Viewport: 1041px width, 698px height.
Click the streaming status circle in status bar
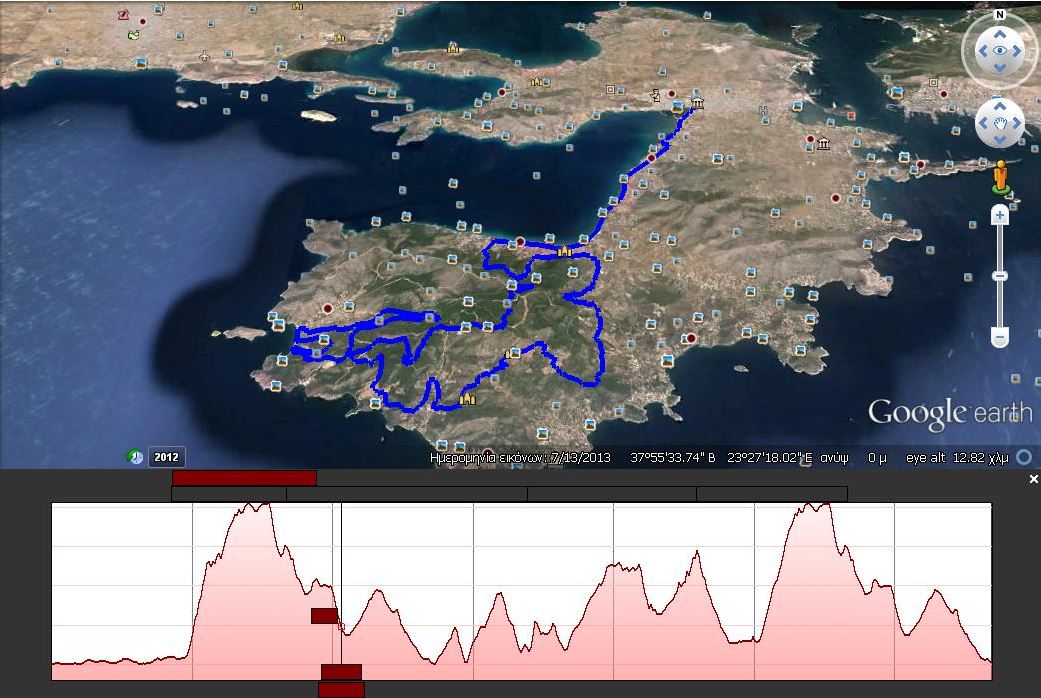pyautogui.click(x=1024, y=457)
